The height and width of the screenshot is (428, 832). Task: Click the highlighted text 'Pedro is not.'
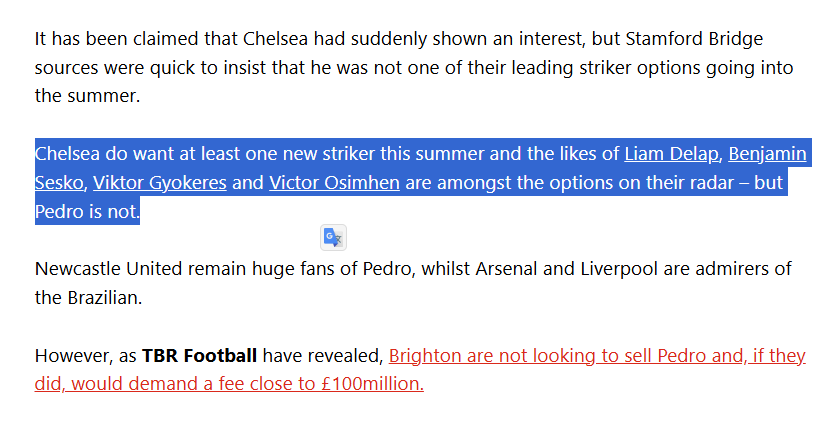pyautogui.click(x=88, y=212)
